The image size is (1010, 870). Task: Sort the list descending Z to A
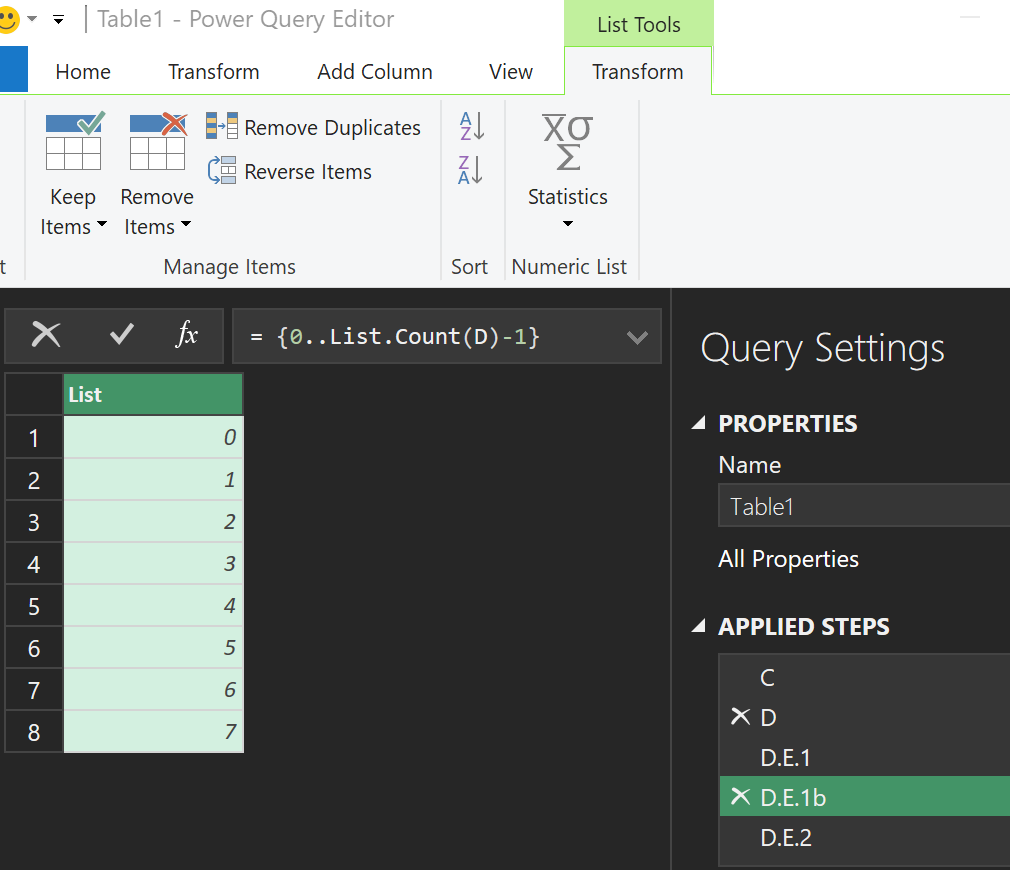(472, 170)
